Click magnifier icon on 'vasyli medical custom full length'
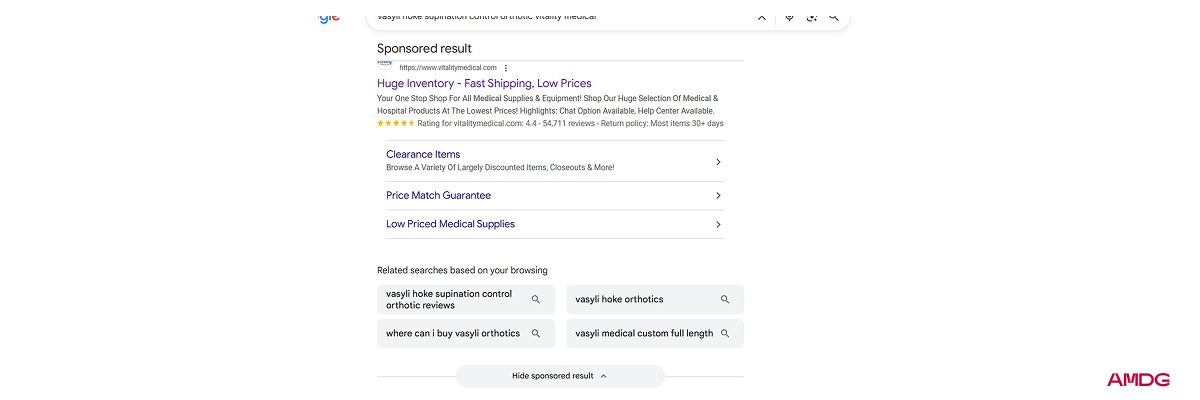This screenshot has width=1200, height=400. pyautogui.click(x=725, y=334)
